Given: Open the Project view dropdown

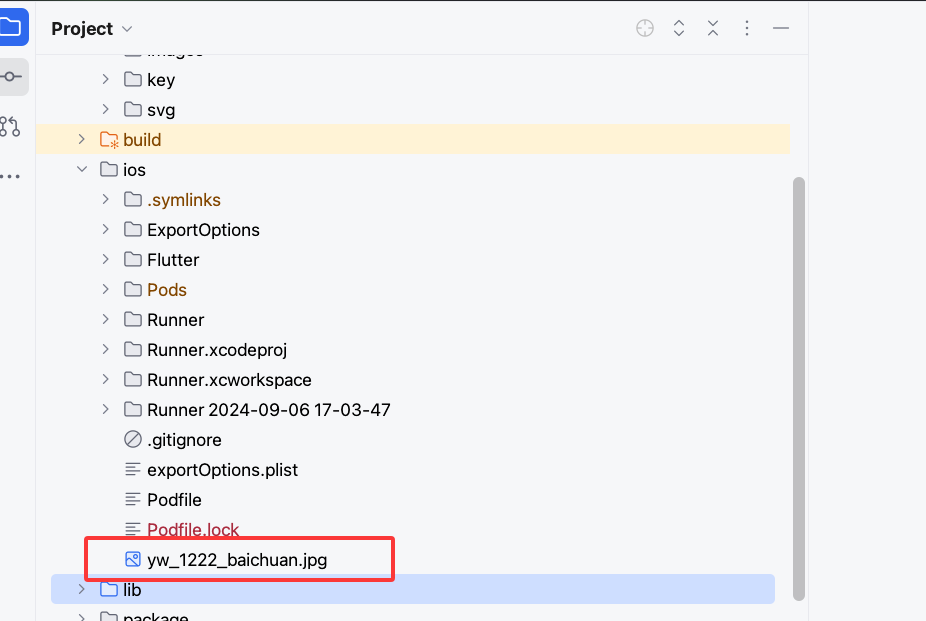Looking at the screenshot, I should tap(91, 29).
